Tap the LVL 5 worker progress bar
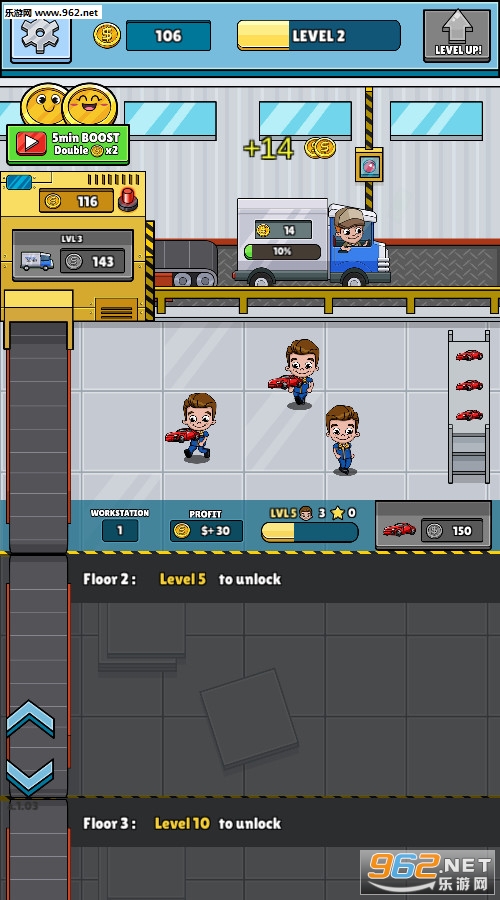 (x=309, y=532)
